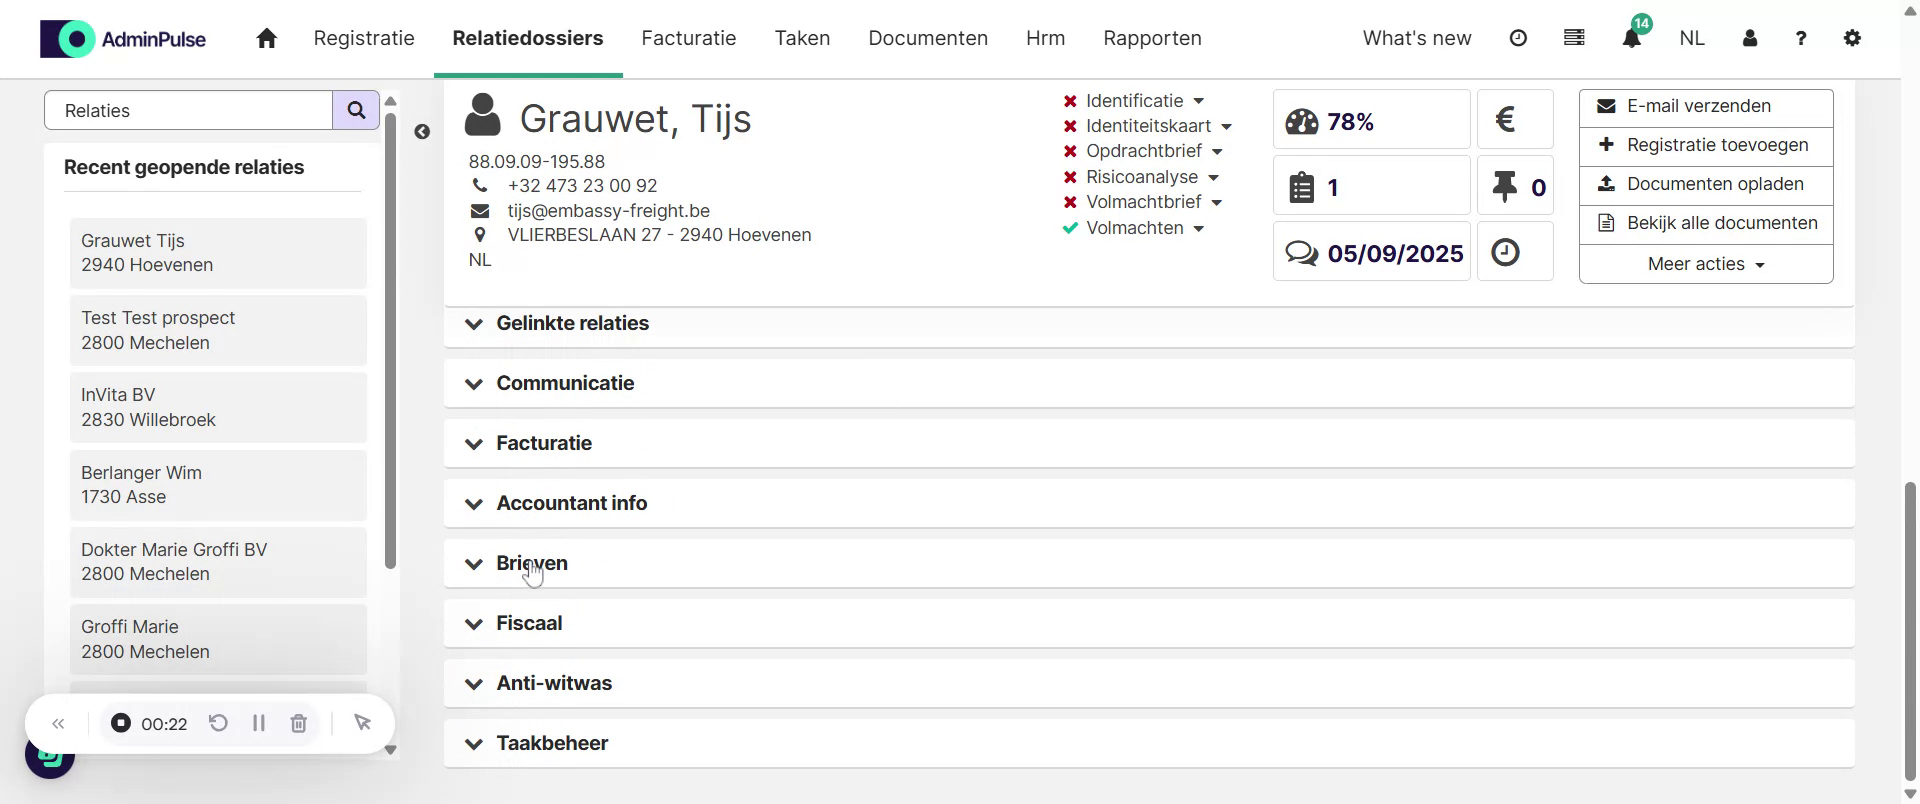
Task: Restart the recording
Action: (218, 723)
